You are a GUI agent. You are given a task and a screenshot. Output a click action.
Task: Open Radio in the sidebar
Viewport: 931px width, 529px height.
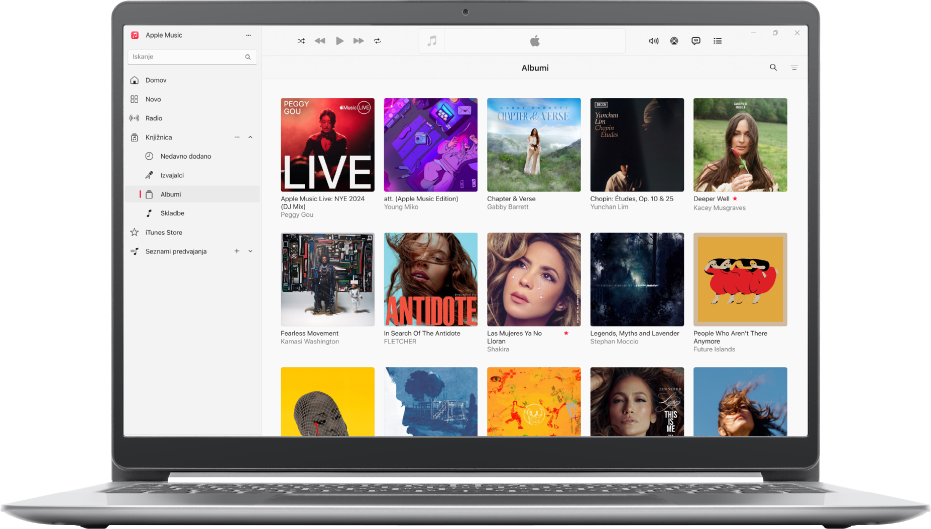pos(192,118)
